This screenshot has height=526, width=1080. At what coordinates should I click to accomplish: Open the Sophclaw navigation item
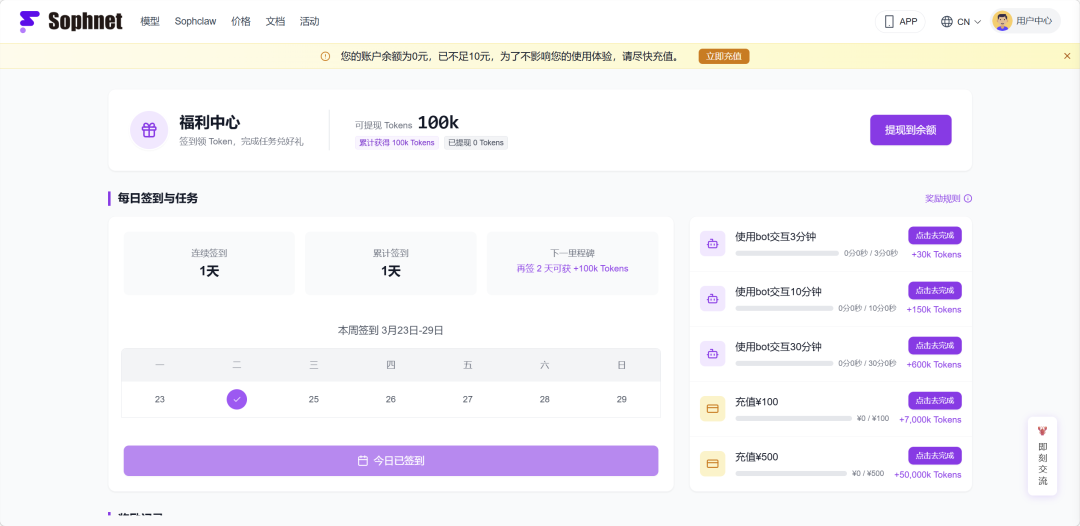pyautogui.click(x=195, y=21)
